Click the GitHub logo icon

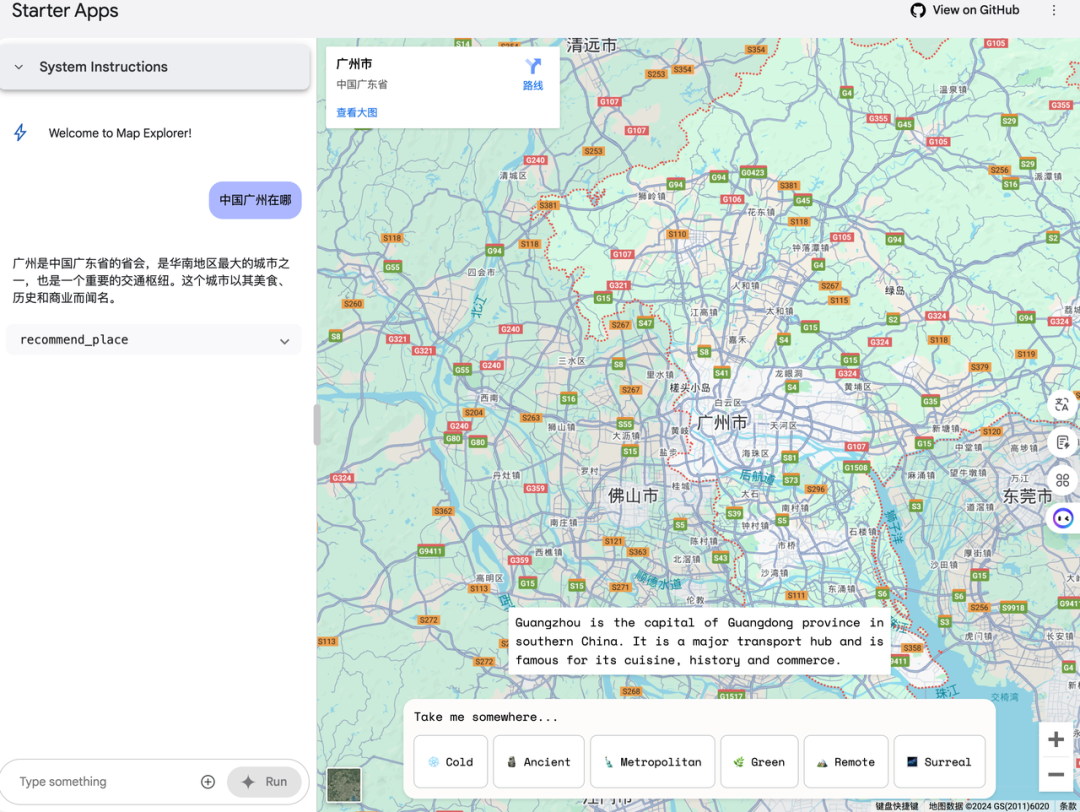tap(917, 10)
